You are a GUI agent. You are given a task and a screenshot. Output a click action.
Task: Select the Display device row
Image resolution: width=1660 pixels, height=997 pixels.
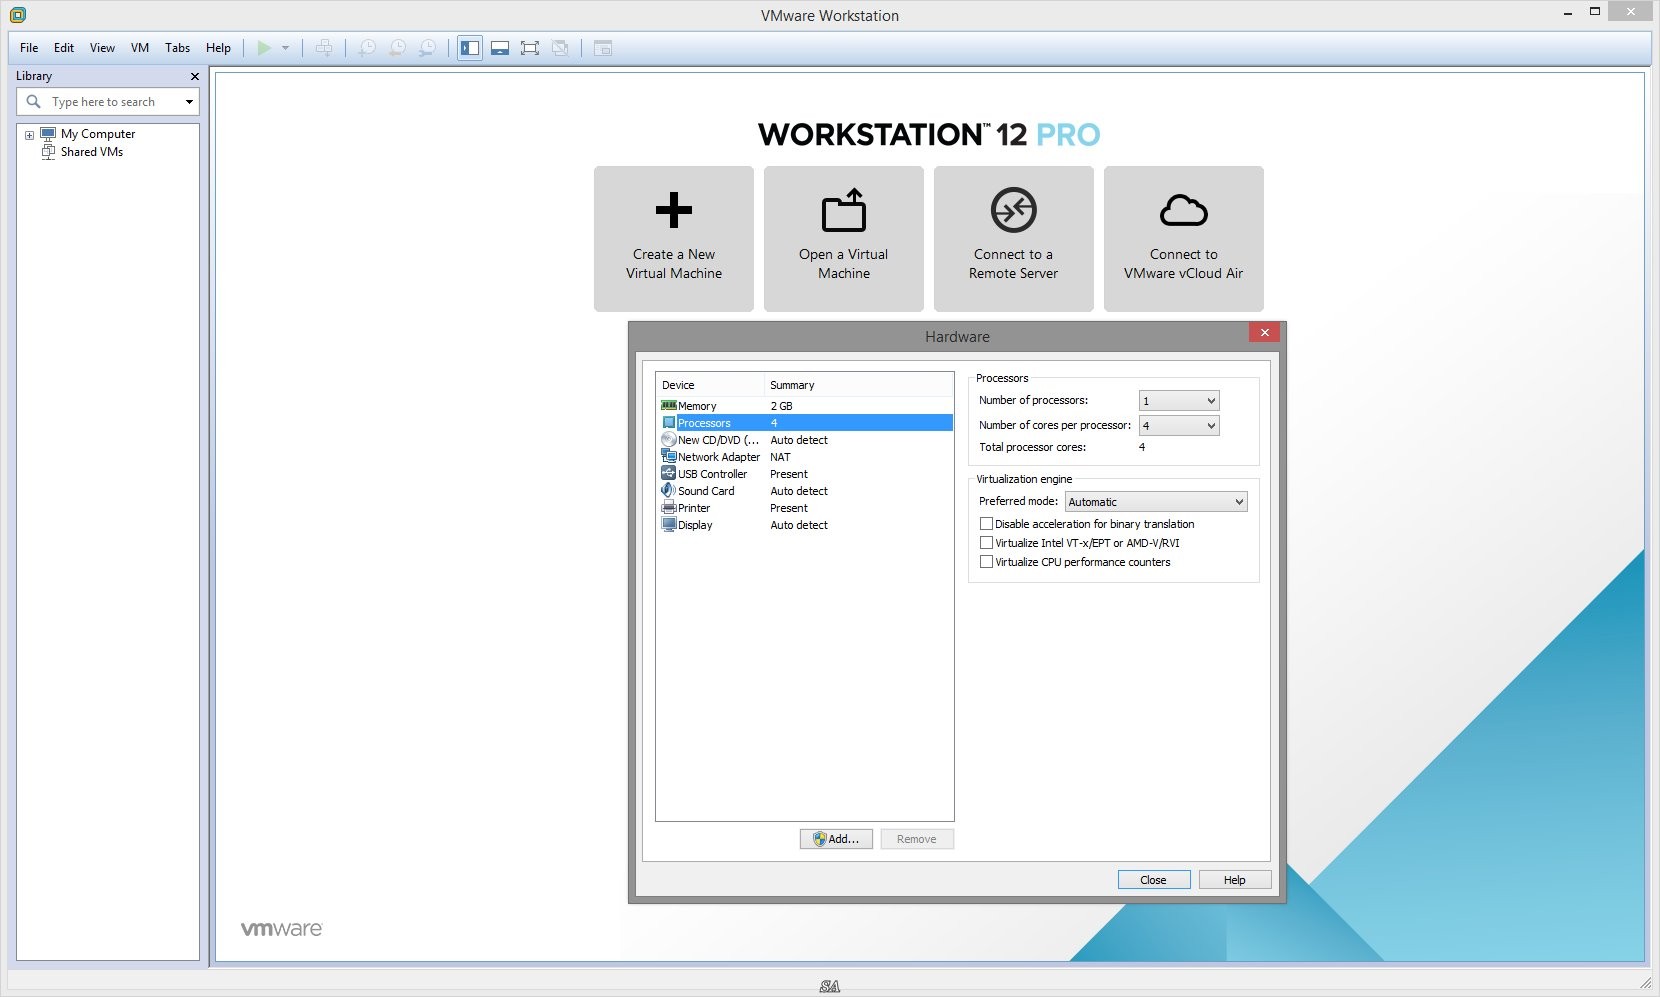point(805,525)
